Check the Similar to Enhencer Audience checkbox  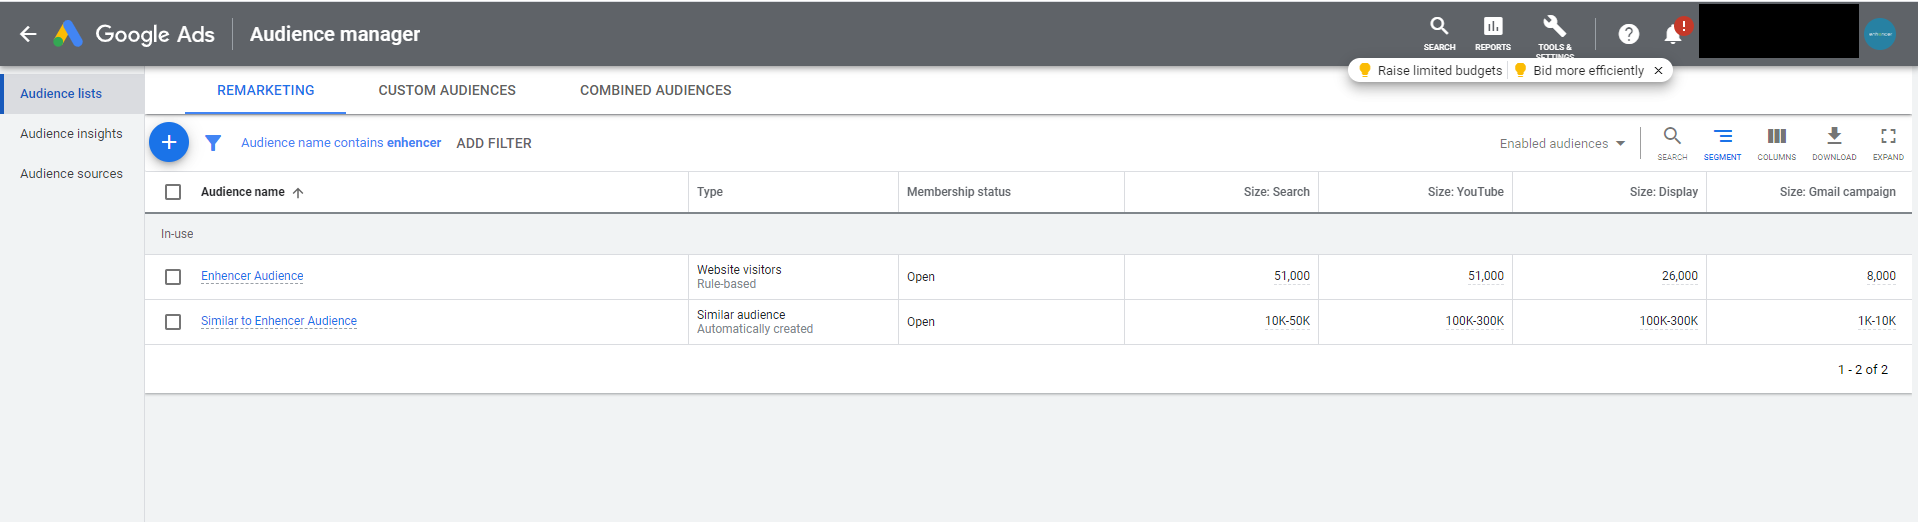point(173,322)
